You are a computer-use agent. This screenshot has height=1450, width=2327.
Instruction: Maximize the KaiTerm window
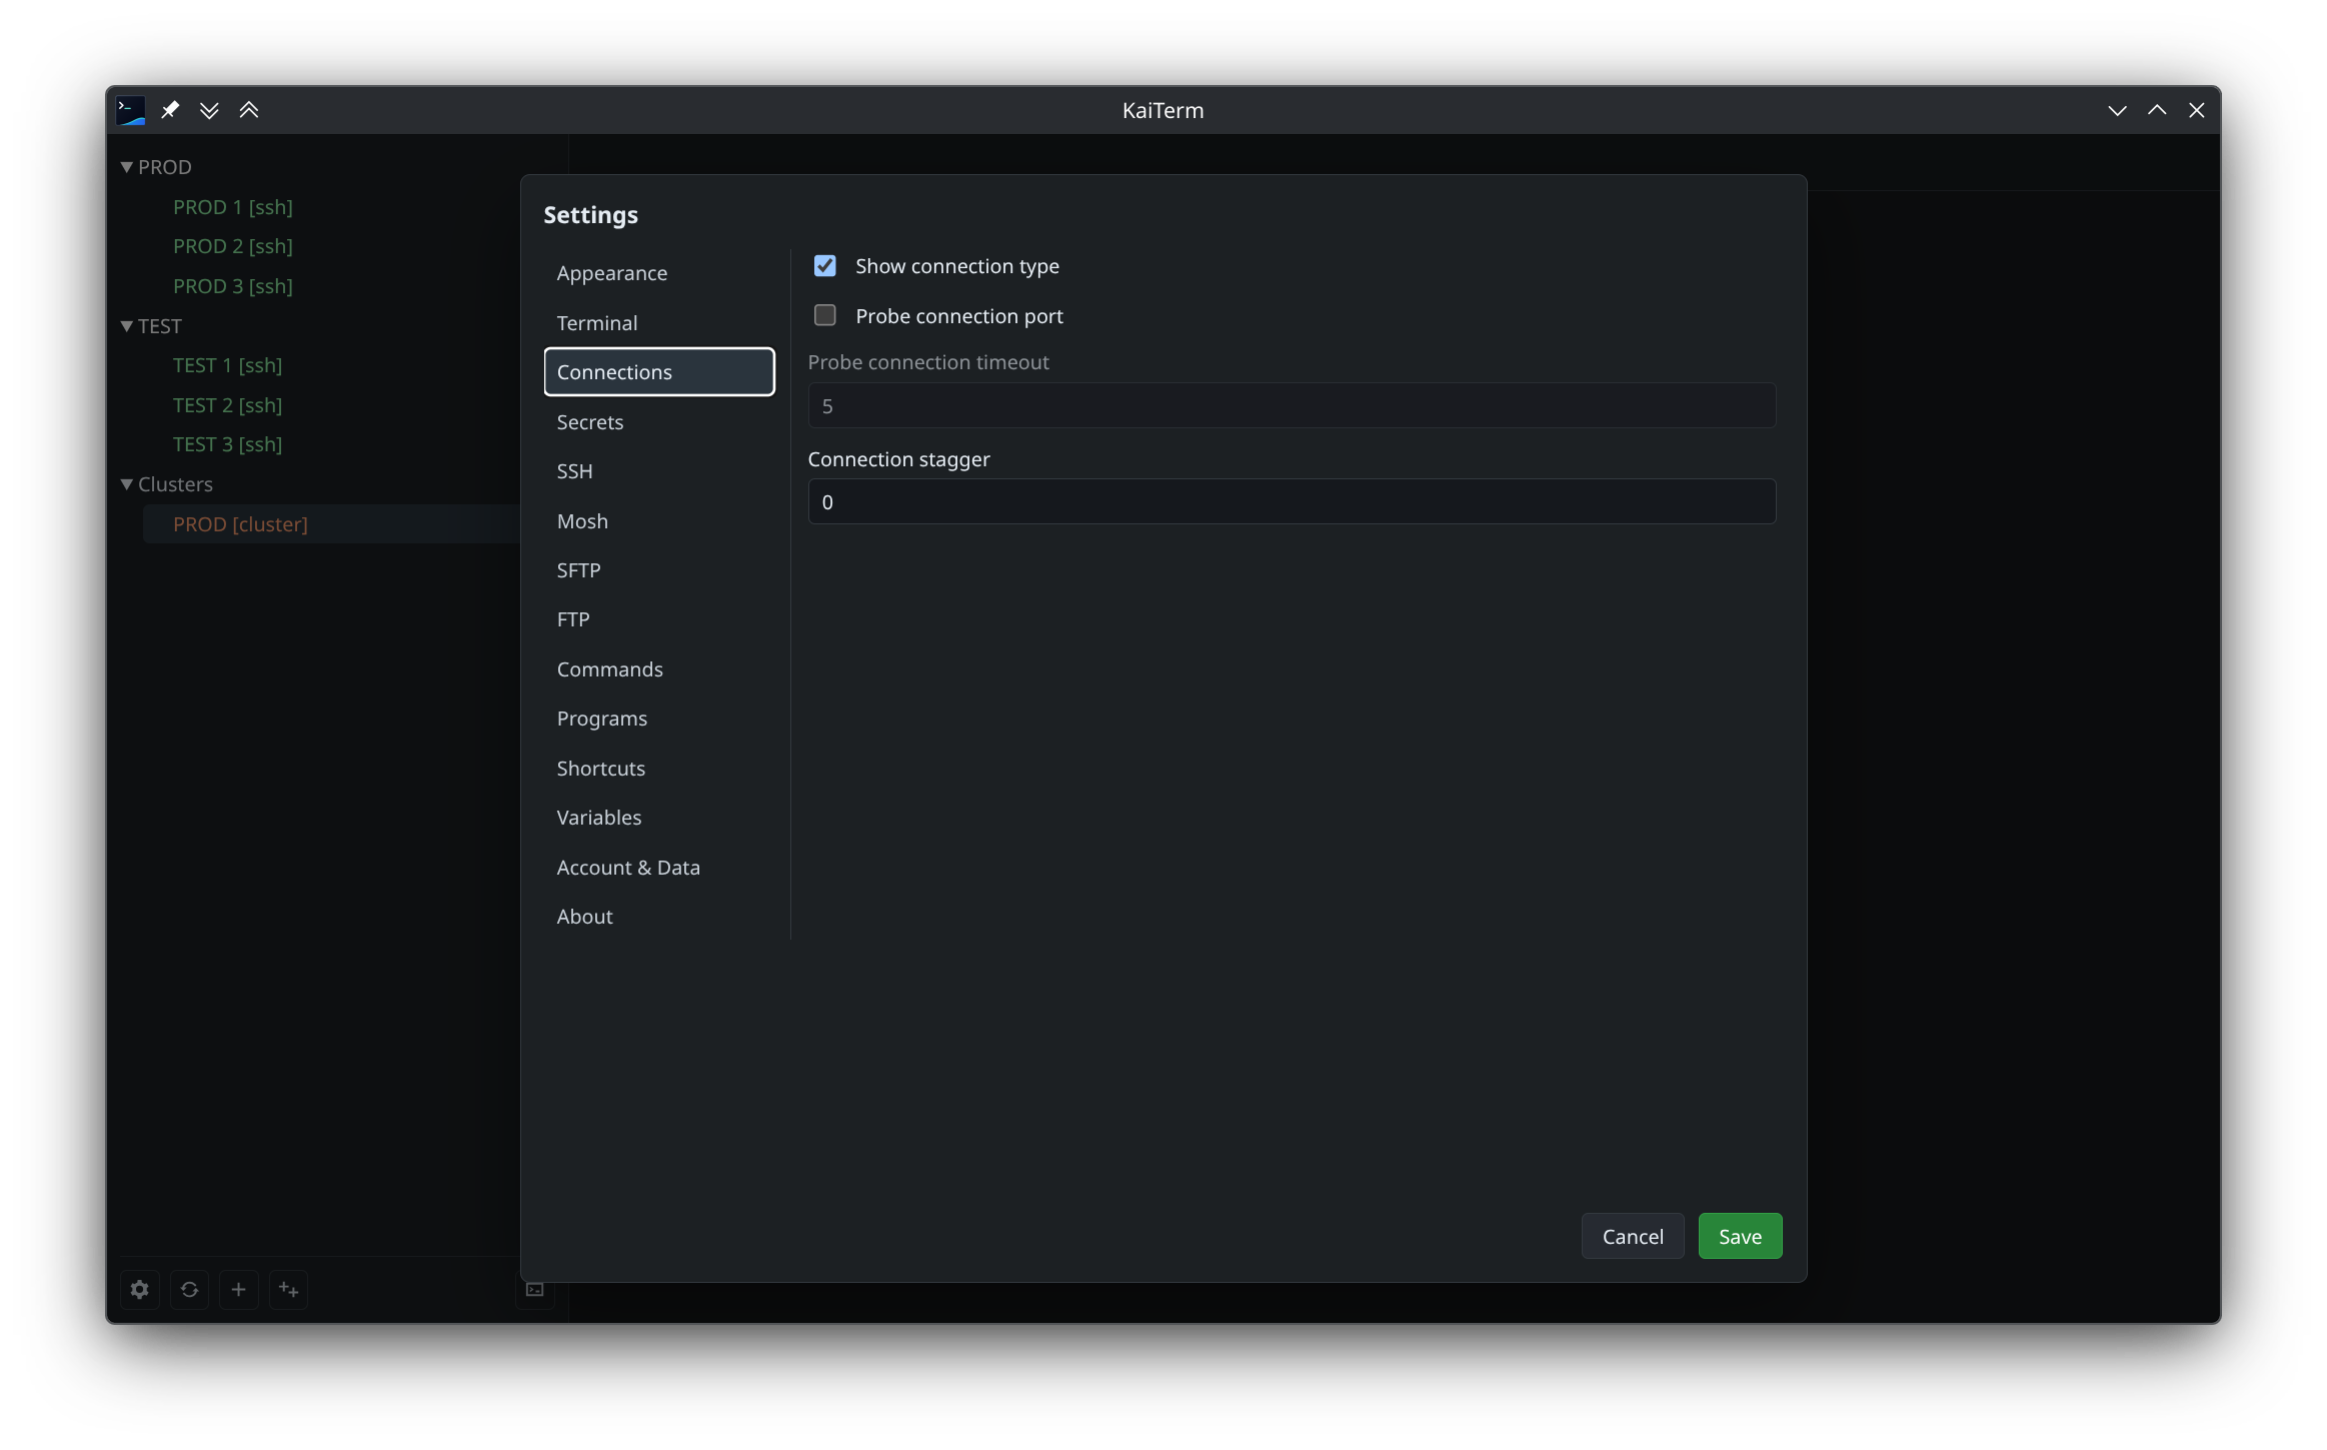point(2157,110)
